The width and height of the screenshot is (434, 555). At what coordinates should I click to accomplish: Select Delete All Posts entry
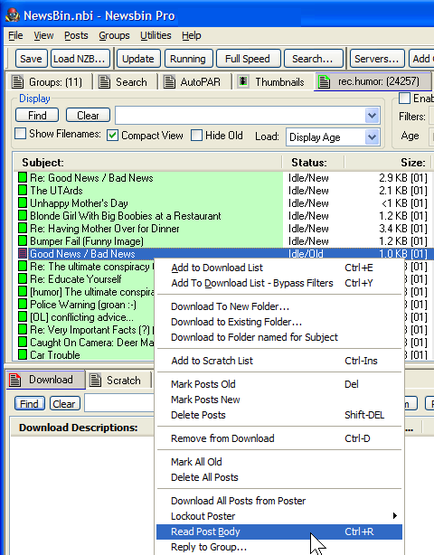tap(279, 477)
